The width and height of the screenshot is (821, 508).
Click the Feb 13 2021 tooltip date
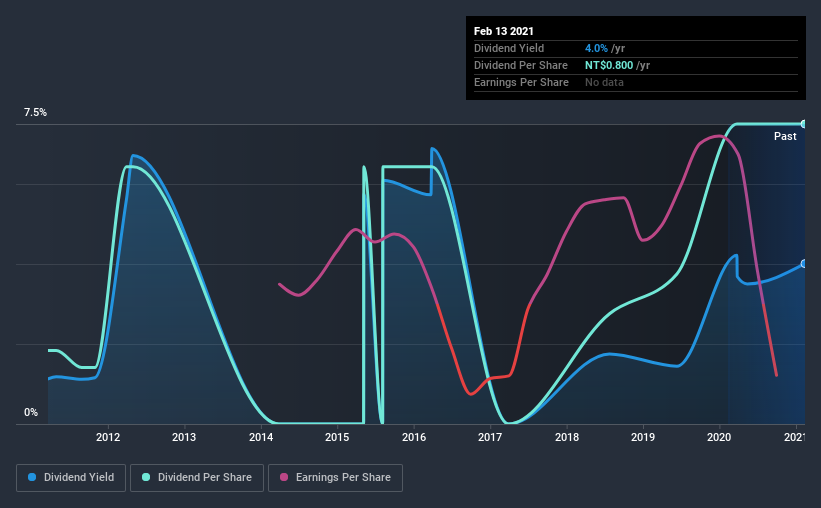(x=504, y=31)
